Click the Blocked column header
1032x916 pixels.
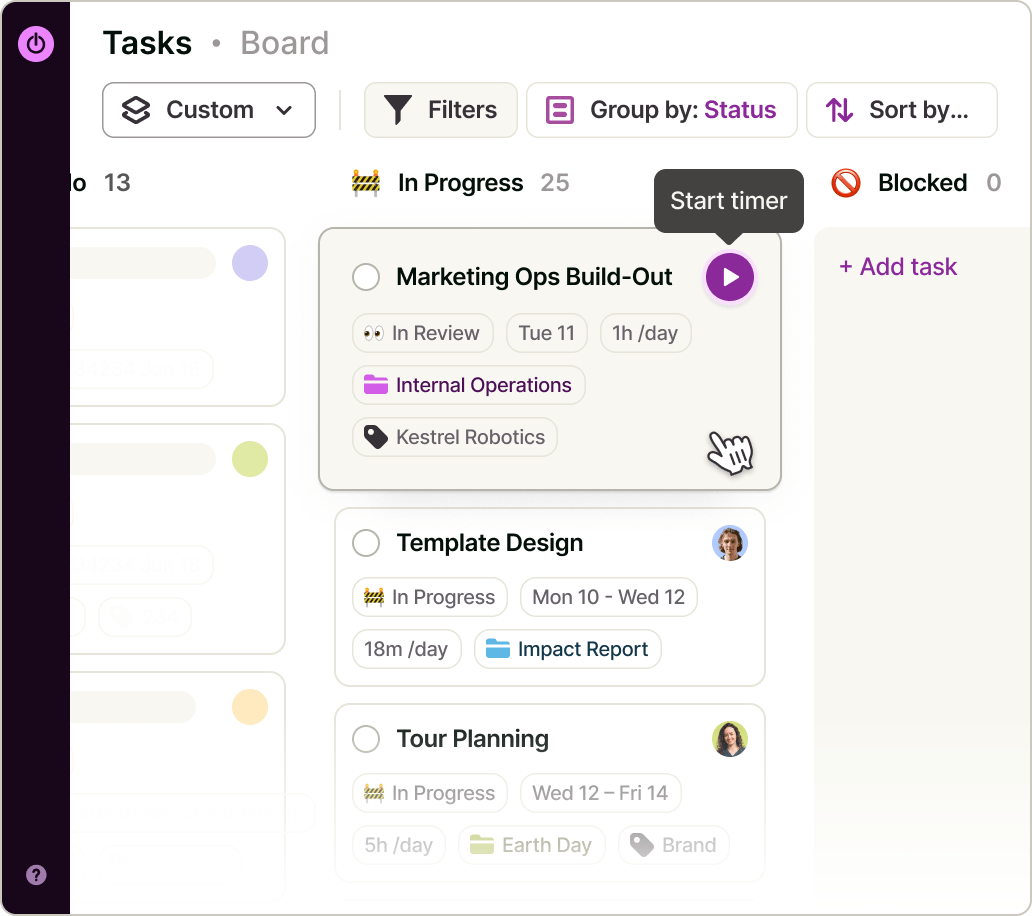click(x=922, y=183)
